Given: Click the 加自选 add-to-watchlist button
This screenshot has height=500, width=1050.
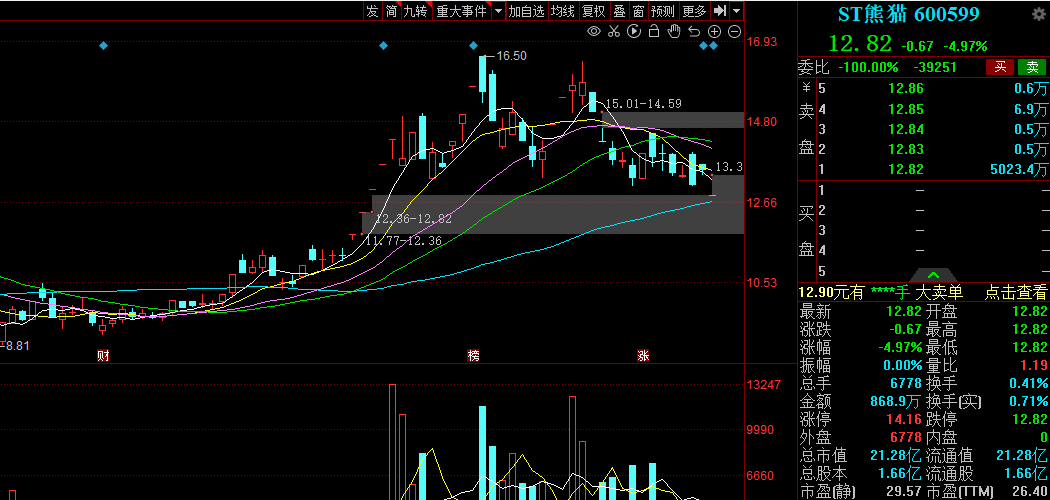Looking at the screenshot, I should pyautogui.click(x=526, y=11).
